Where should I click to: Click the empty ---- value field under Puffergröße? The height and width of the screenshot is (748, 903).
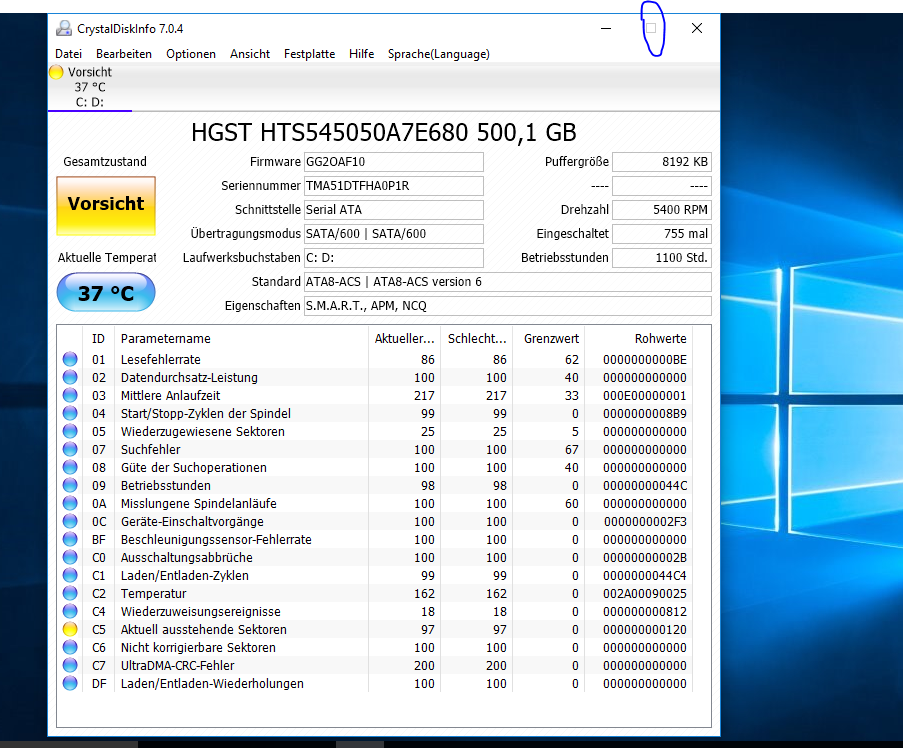(662, 186)
